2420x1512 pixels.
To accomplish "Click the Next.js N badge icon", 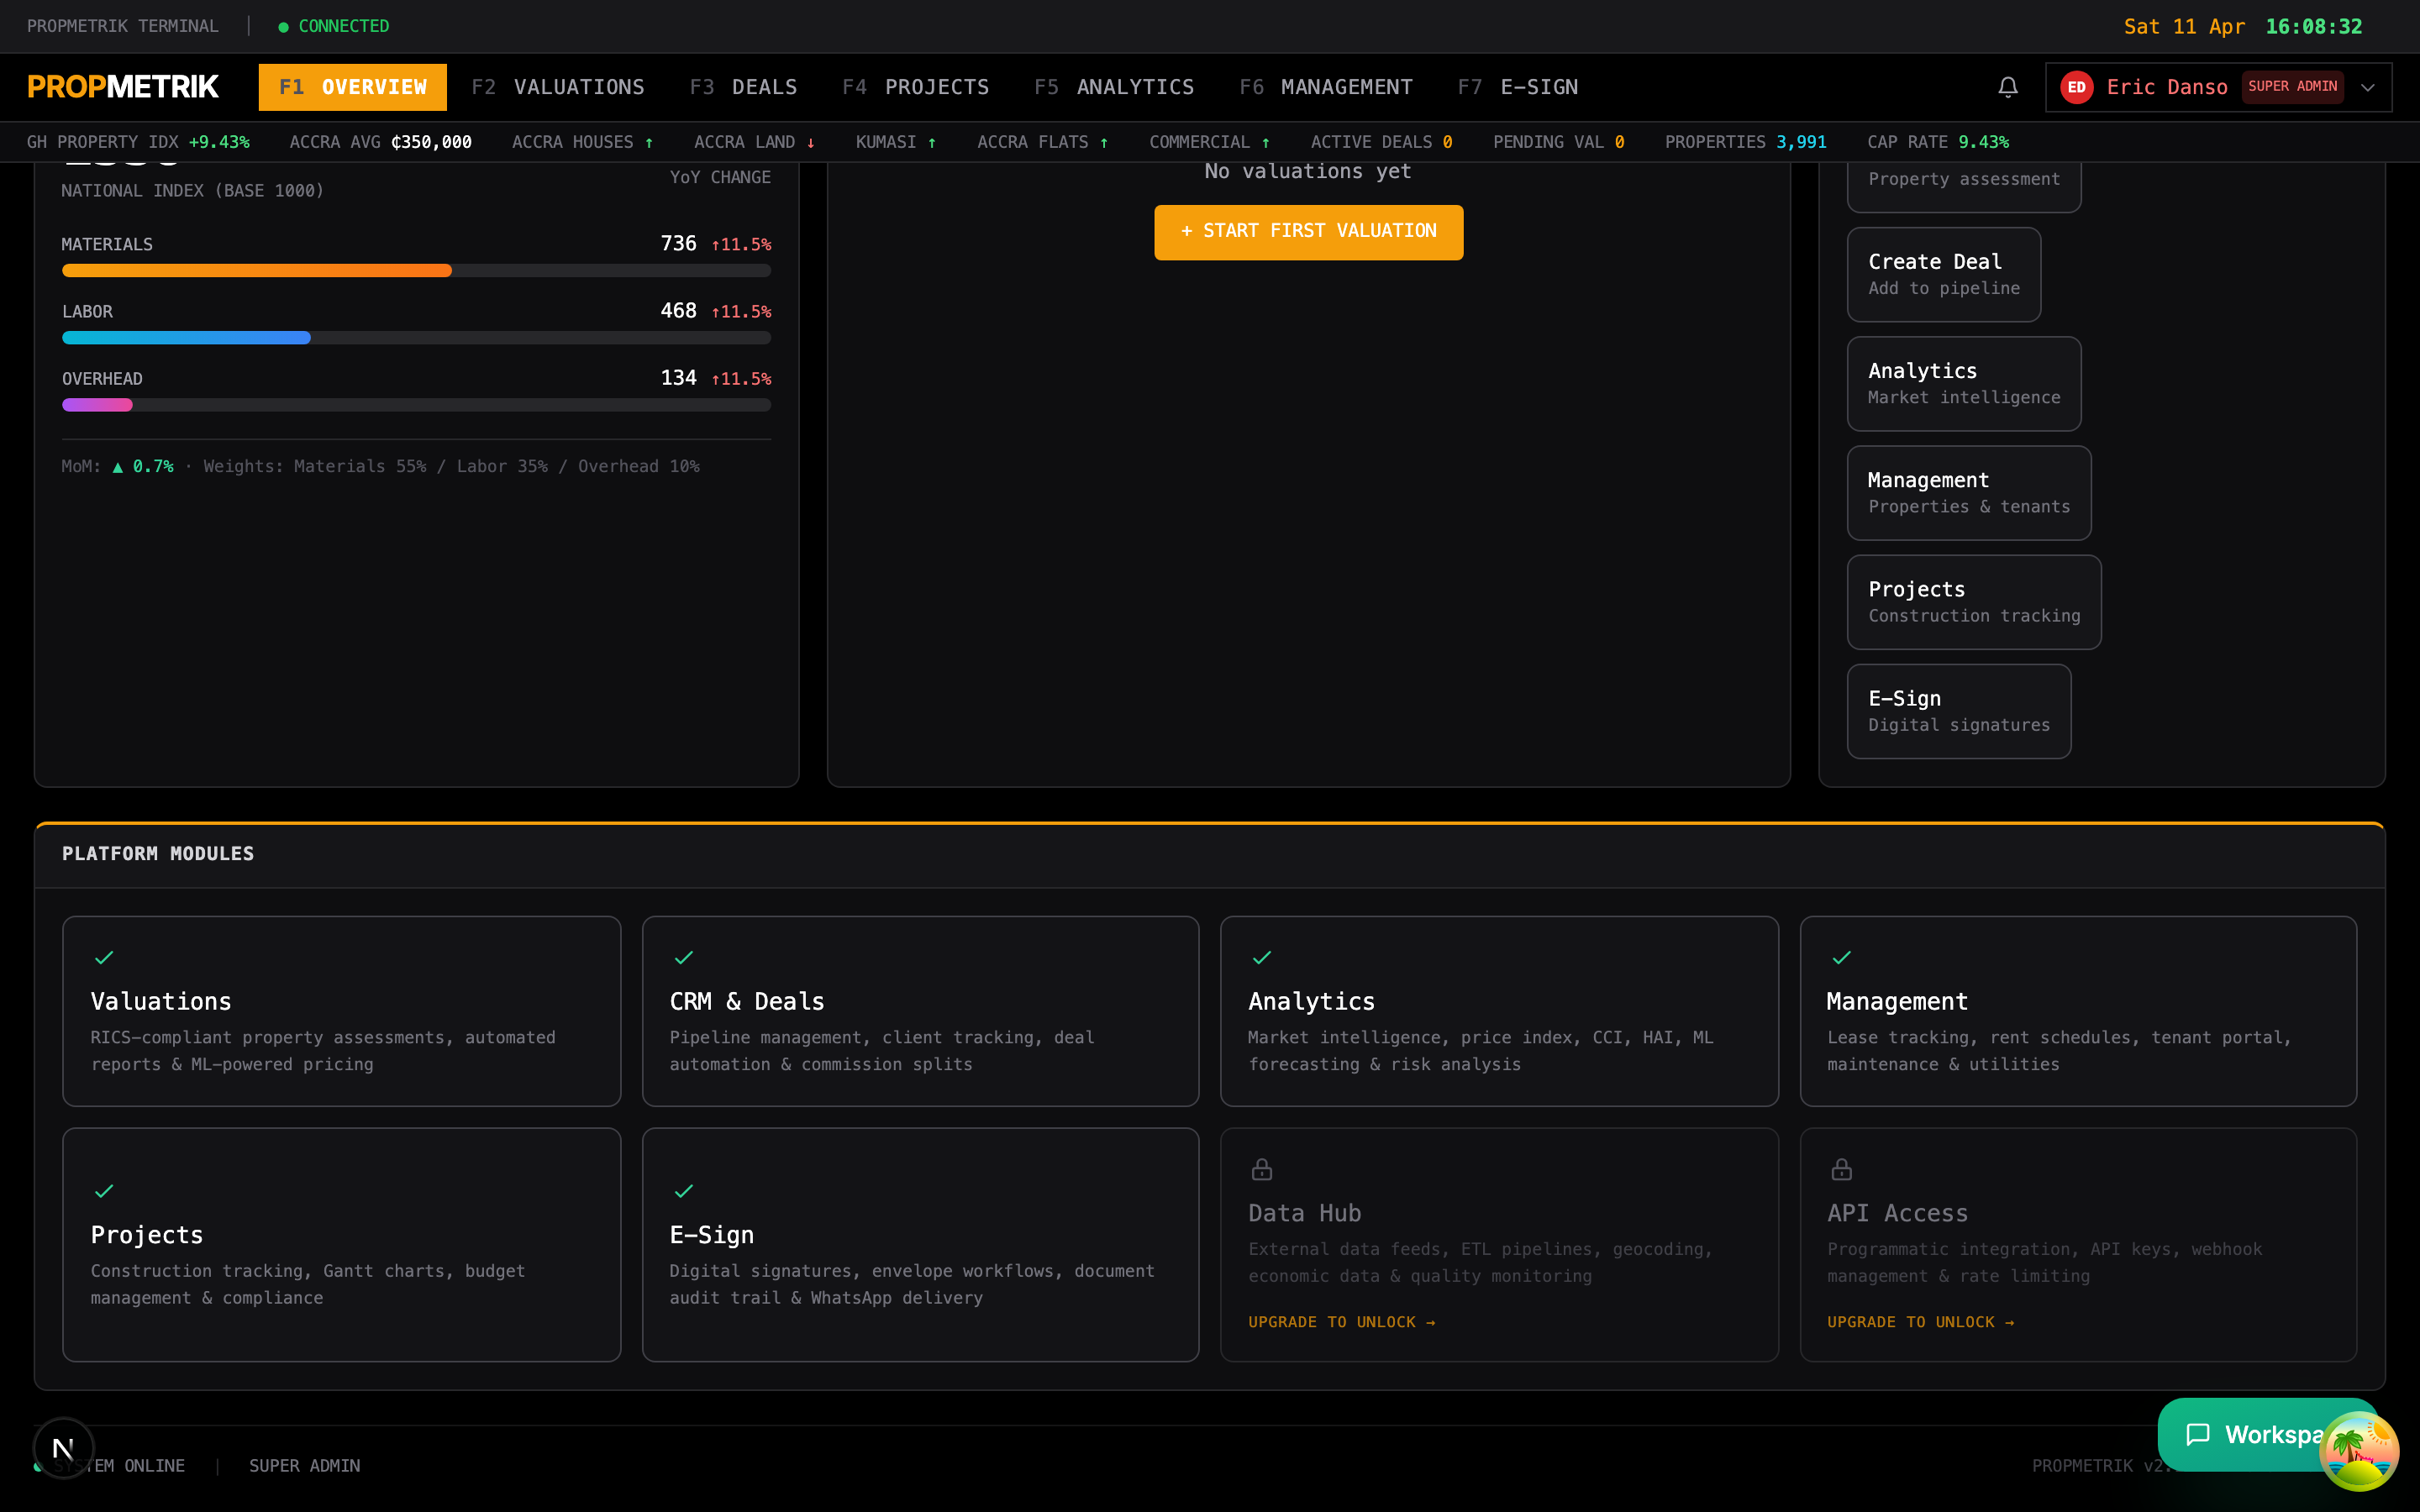I will [63, 1448].
